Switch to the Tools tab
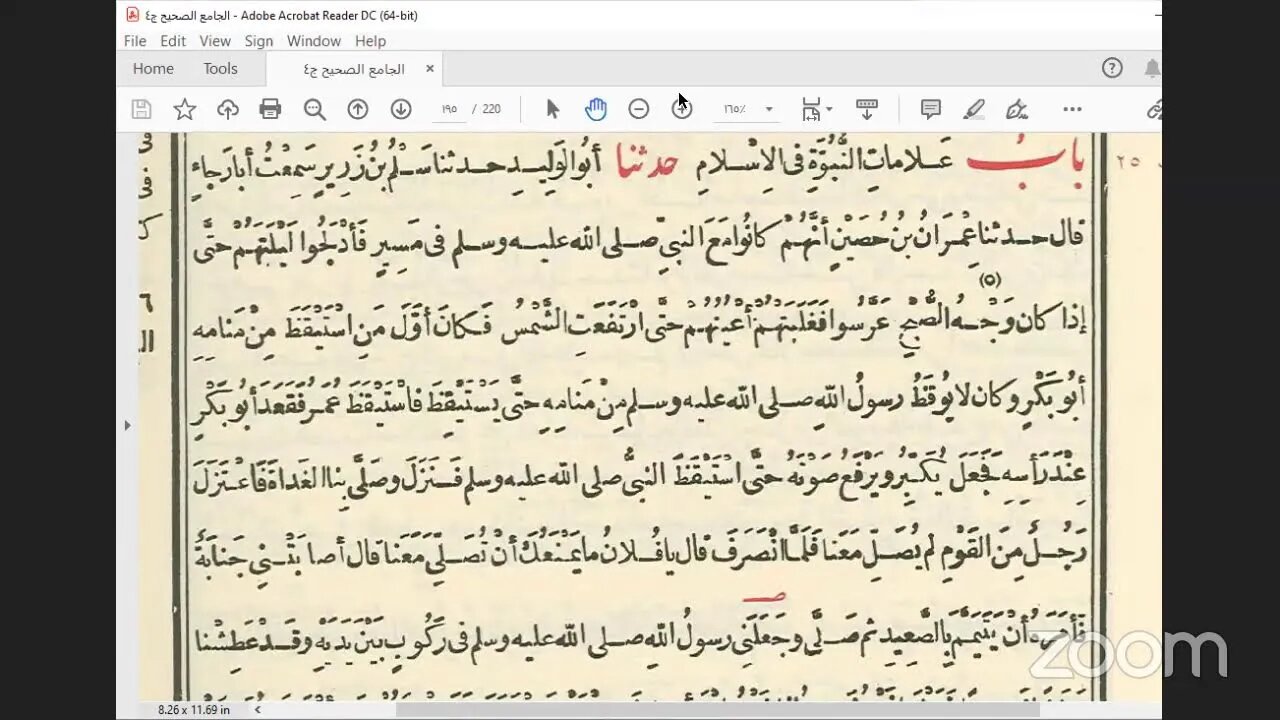This screenshot has width=1280, height=720. tap(220, 68)
